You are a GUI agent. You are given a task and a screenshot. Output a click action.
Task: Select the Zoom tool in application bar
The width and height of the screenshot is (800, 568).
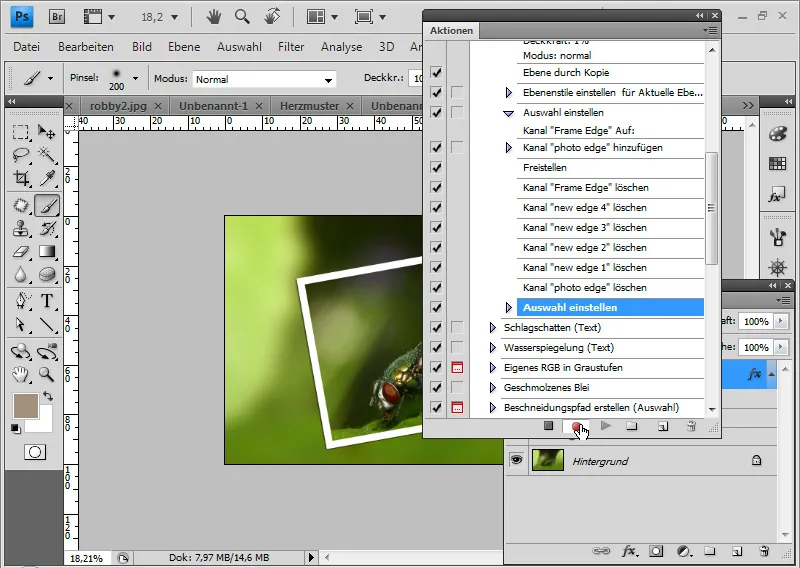[x=242, y=17]
